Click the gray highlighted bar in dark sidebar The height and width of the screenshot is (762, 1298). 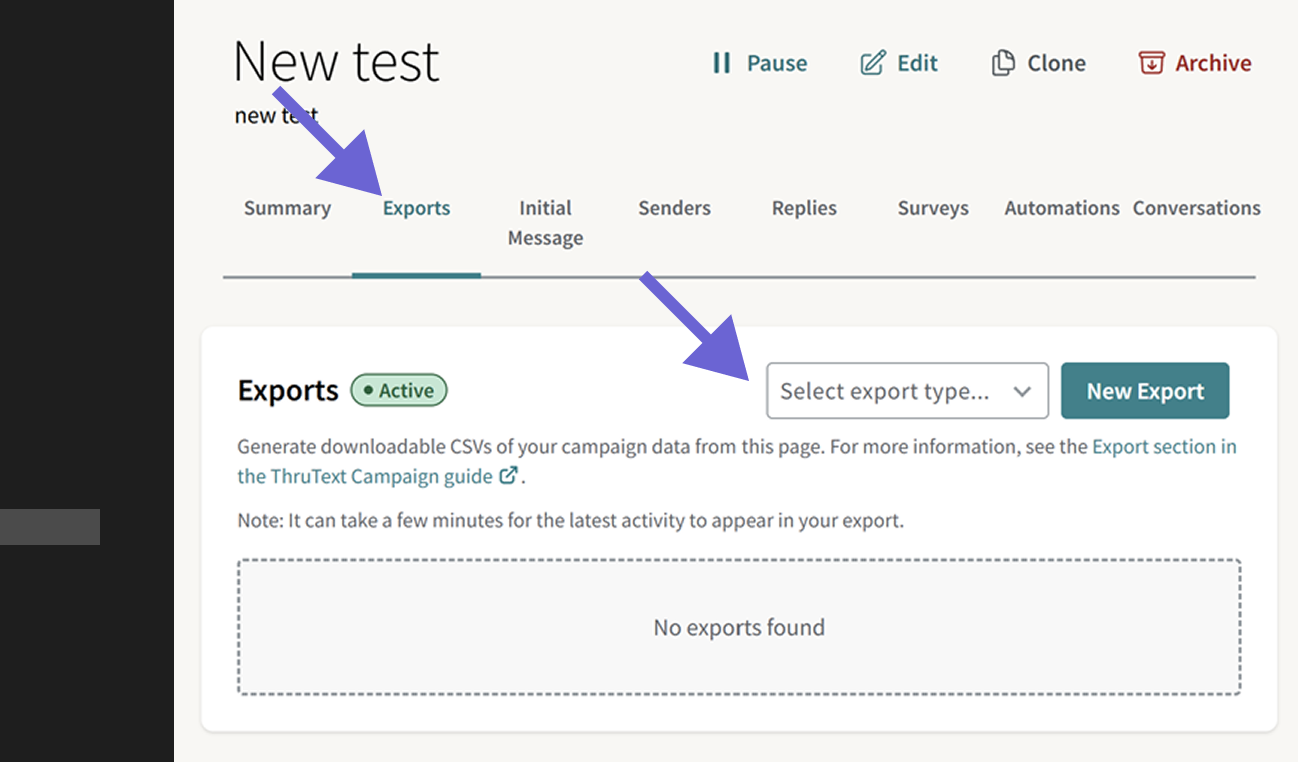(50, 527)
